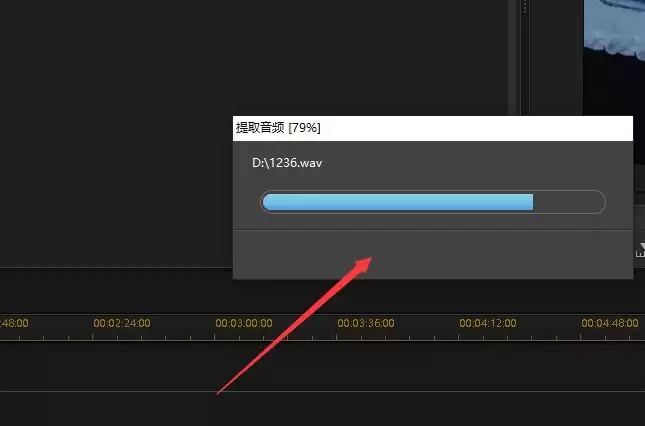645x426 pixels.
Task: Click the horizontal separator line below the timeline track
Action: tap(322, 391)
